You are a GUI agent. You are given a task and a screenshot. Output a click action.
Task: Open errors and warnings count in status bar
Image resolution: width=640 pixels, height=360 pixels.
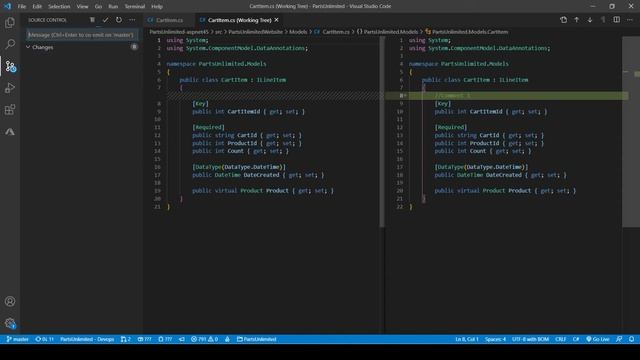[204, 339]
